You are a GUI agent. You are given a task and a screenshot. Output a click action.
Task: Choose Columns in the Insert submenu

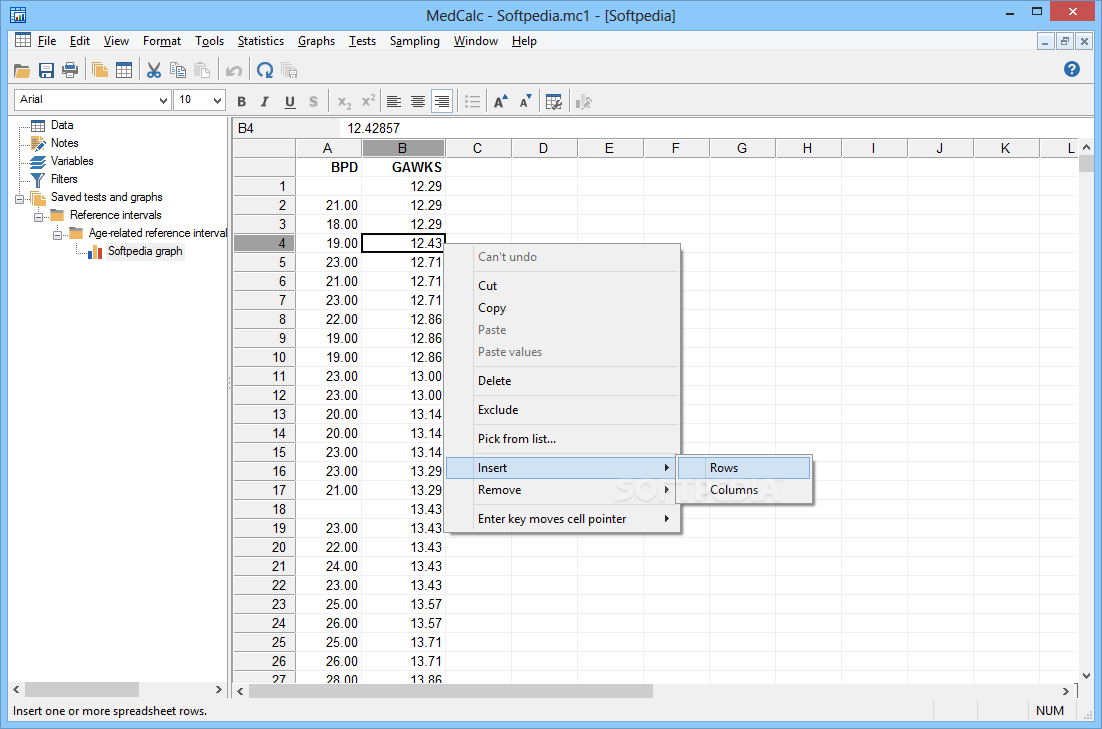tap(744, 490)
